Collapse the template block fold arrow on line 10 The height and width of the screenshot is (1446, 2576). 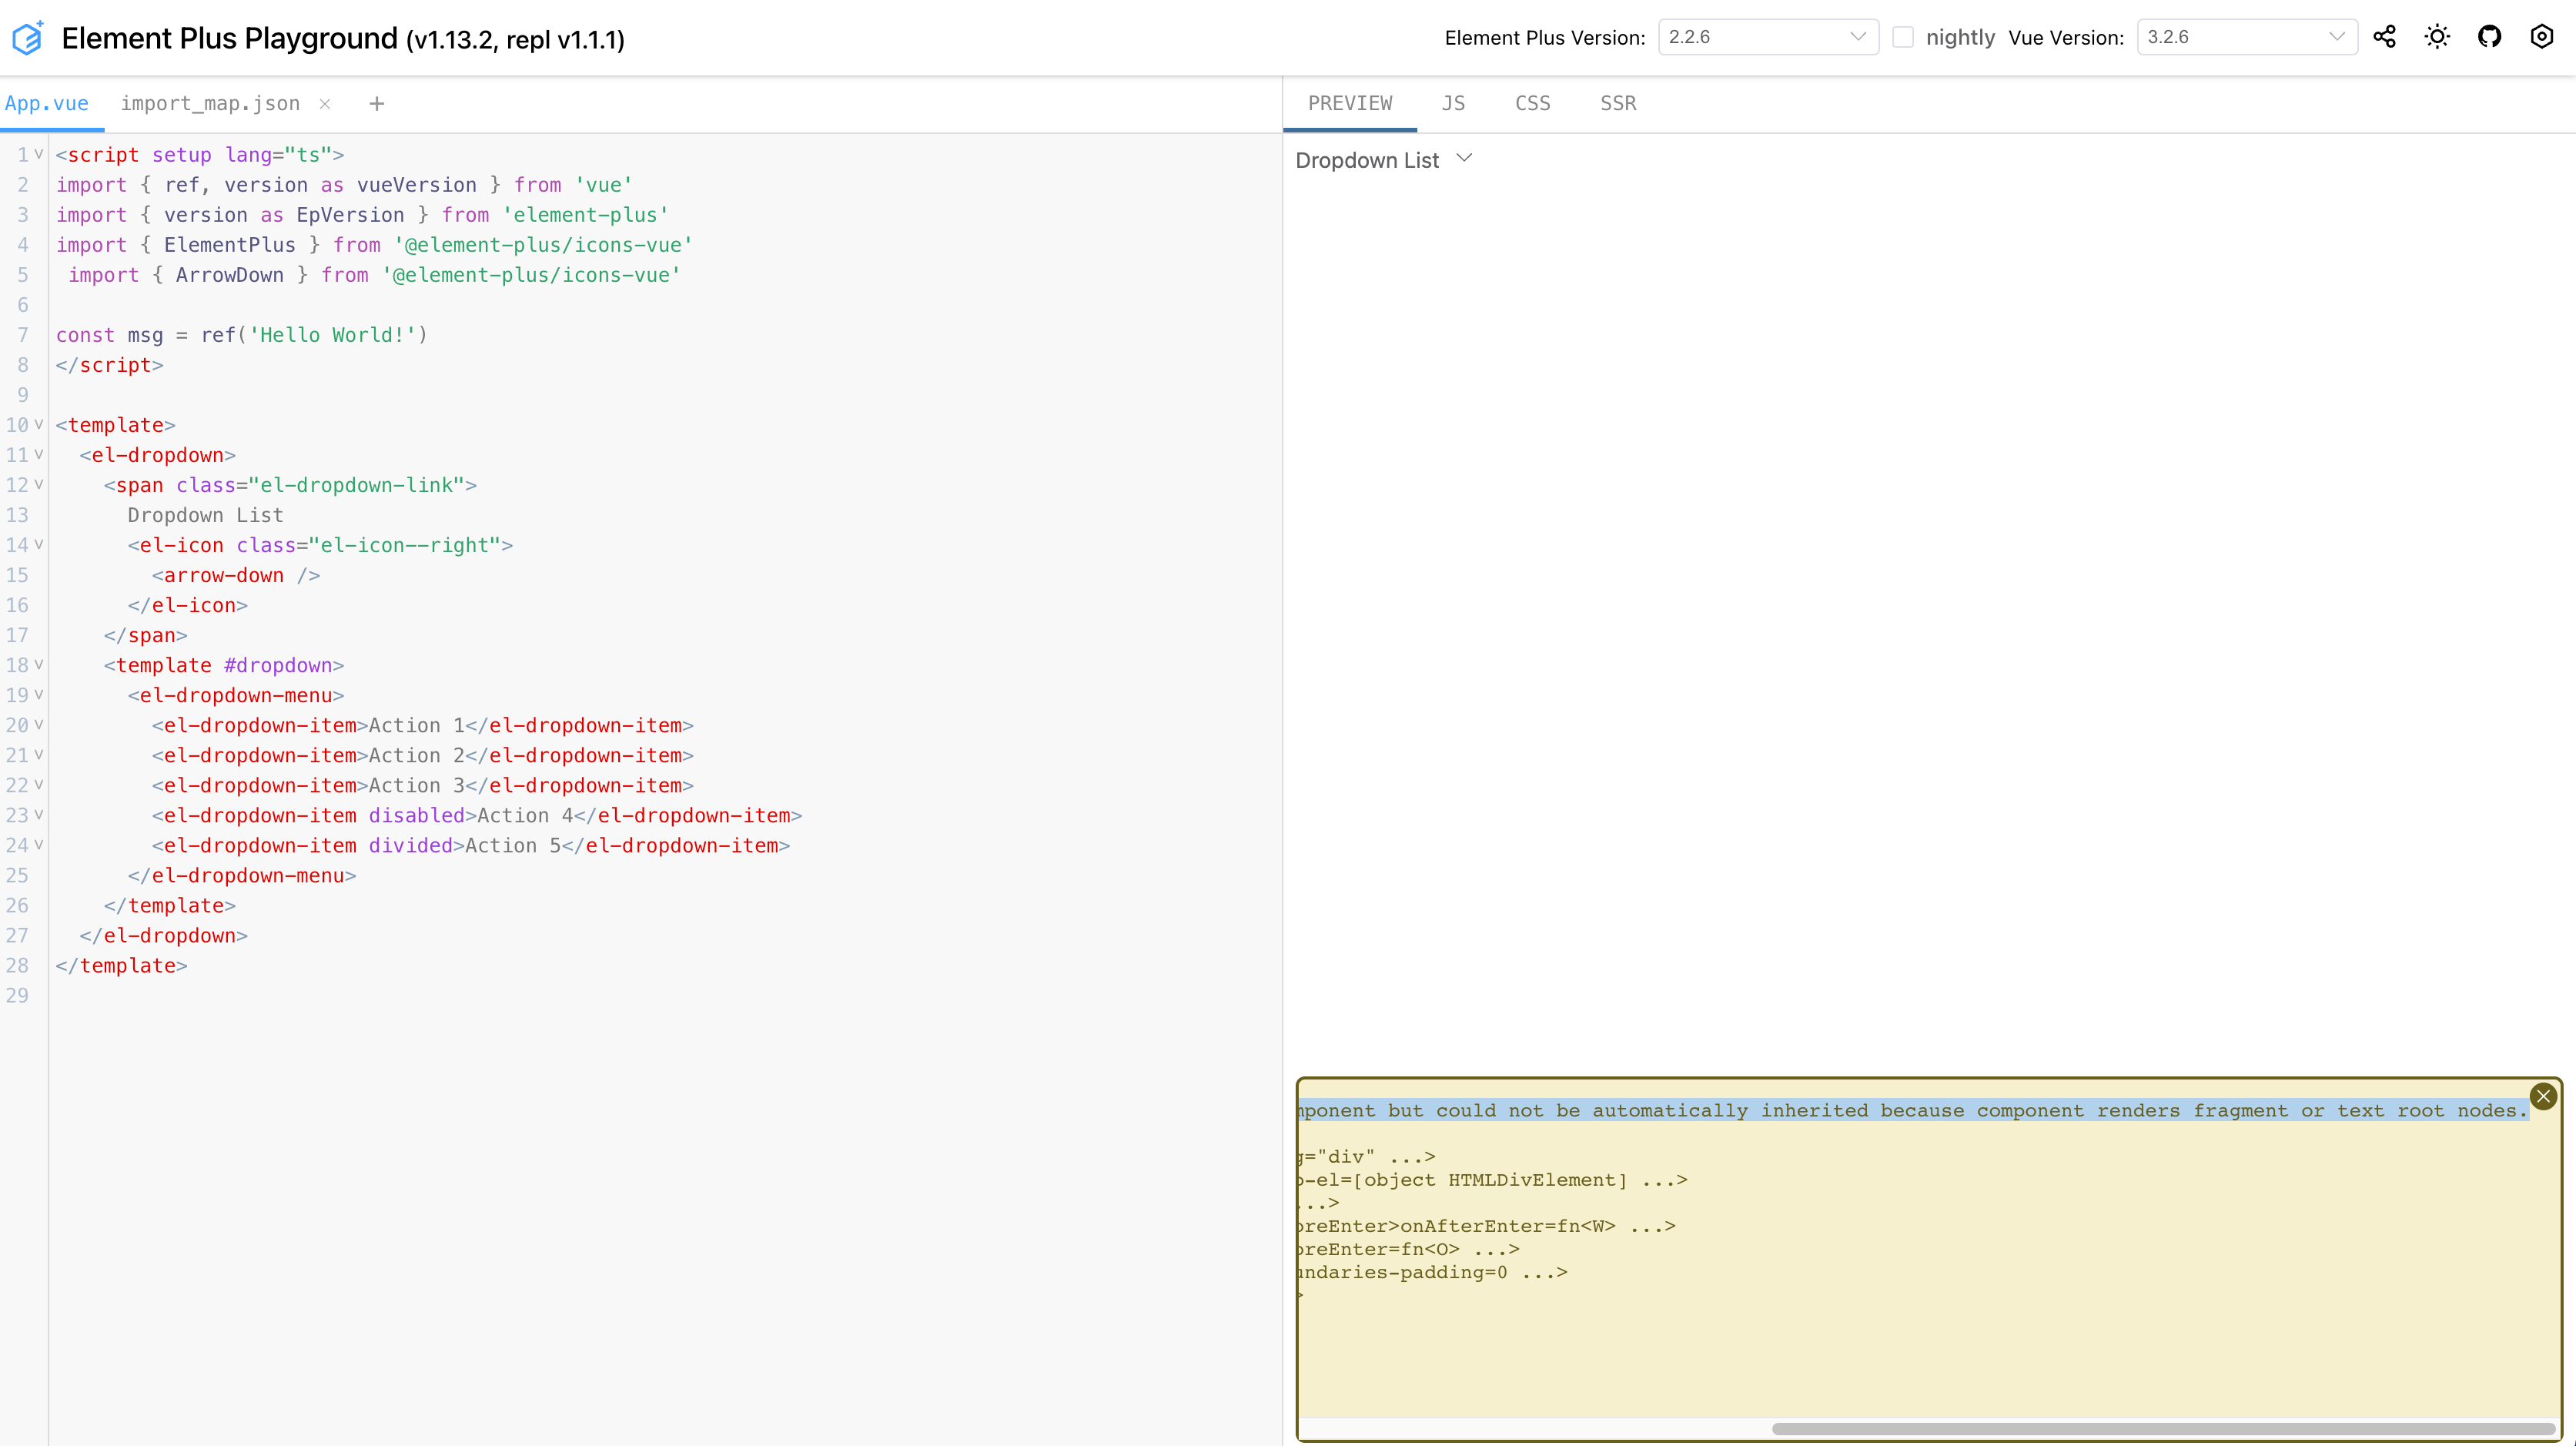pyautogui.click(x=38, y=425)
